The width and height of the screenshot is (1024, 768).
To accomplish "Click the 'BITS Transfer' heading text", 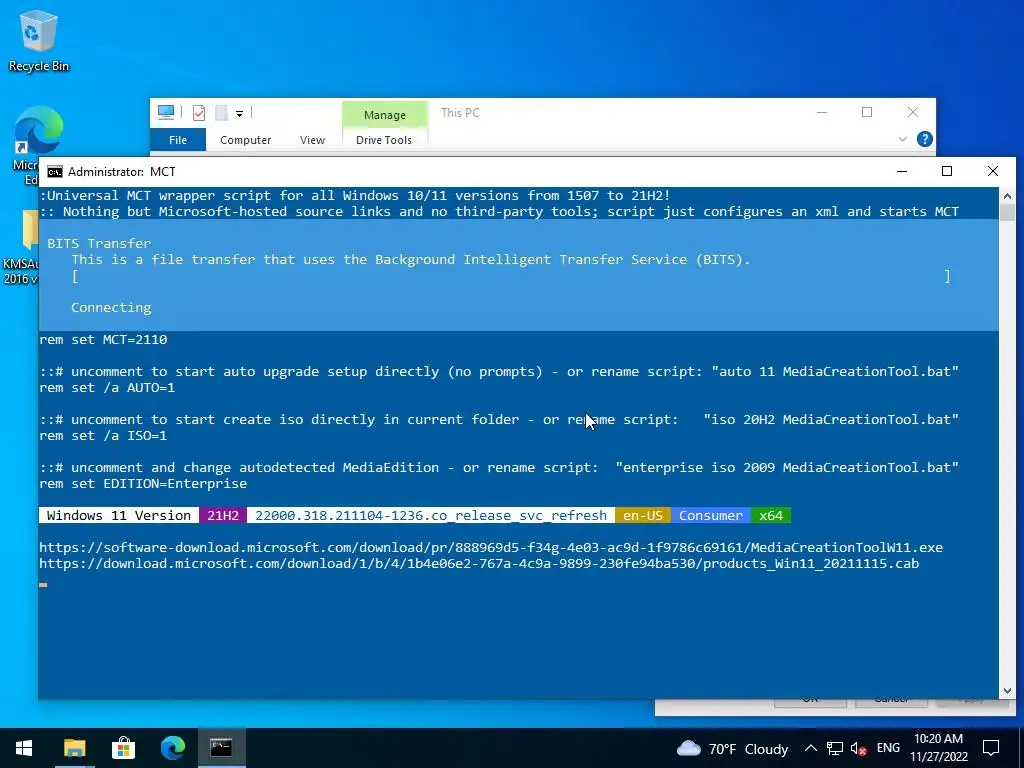I will pos(99,244).
